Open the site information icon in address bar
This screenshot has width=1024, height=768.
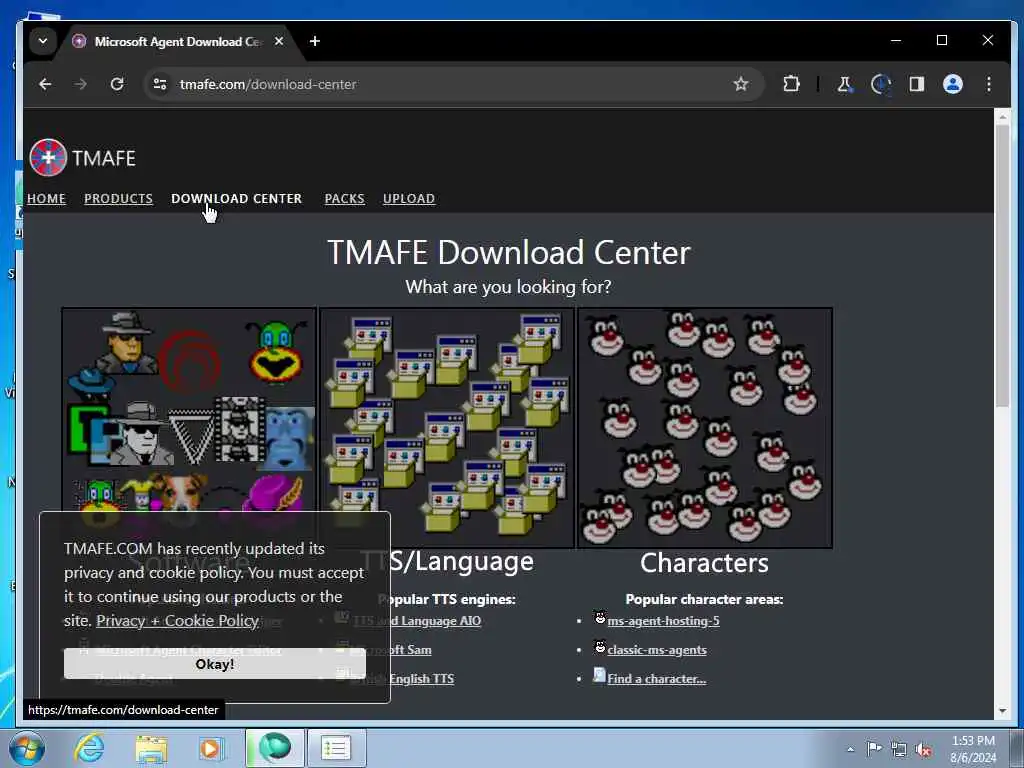(160, 84)
